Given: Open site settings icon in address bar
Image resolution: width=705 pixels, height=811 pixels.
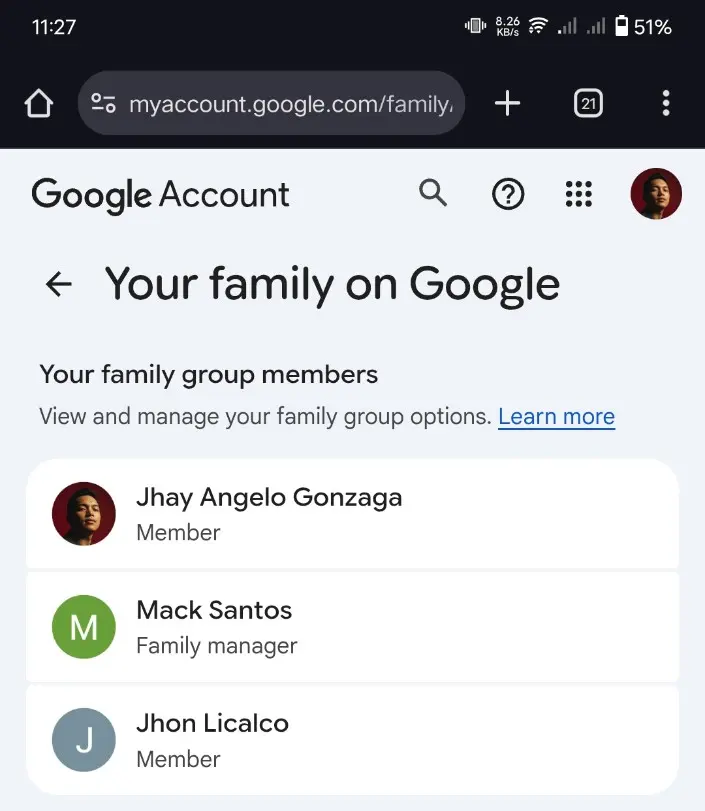Looking at the screenshot, I should tap(103, 103).
